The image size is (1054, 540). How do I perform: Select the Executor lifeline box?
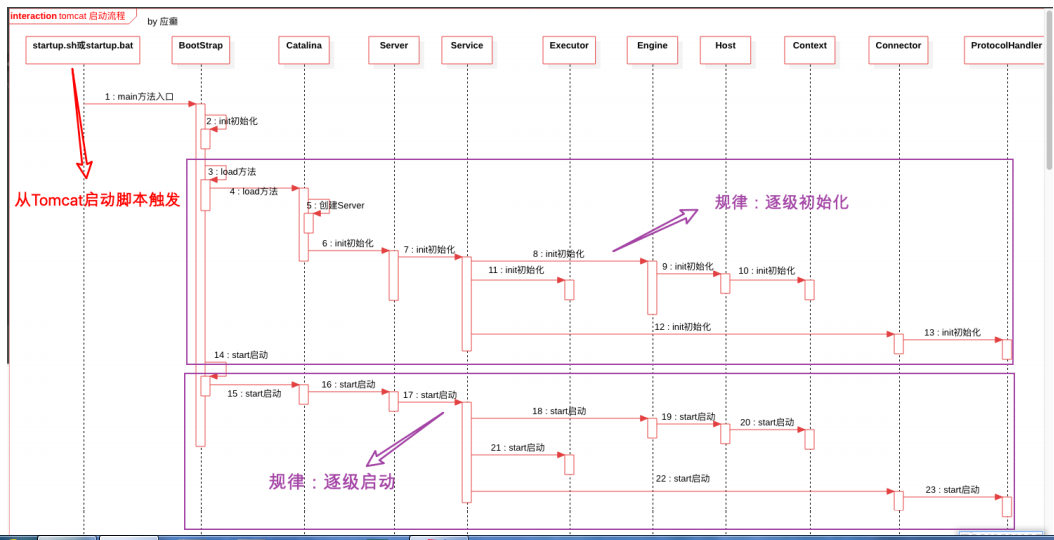569,50
